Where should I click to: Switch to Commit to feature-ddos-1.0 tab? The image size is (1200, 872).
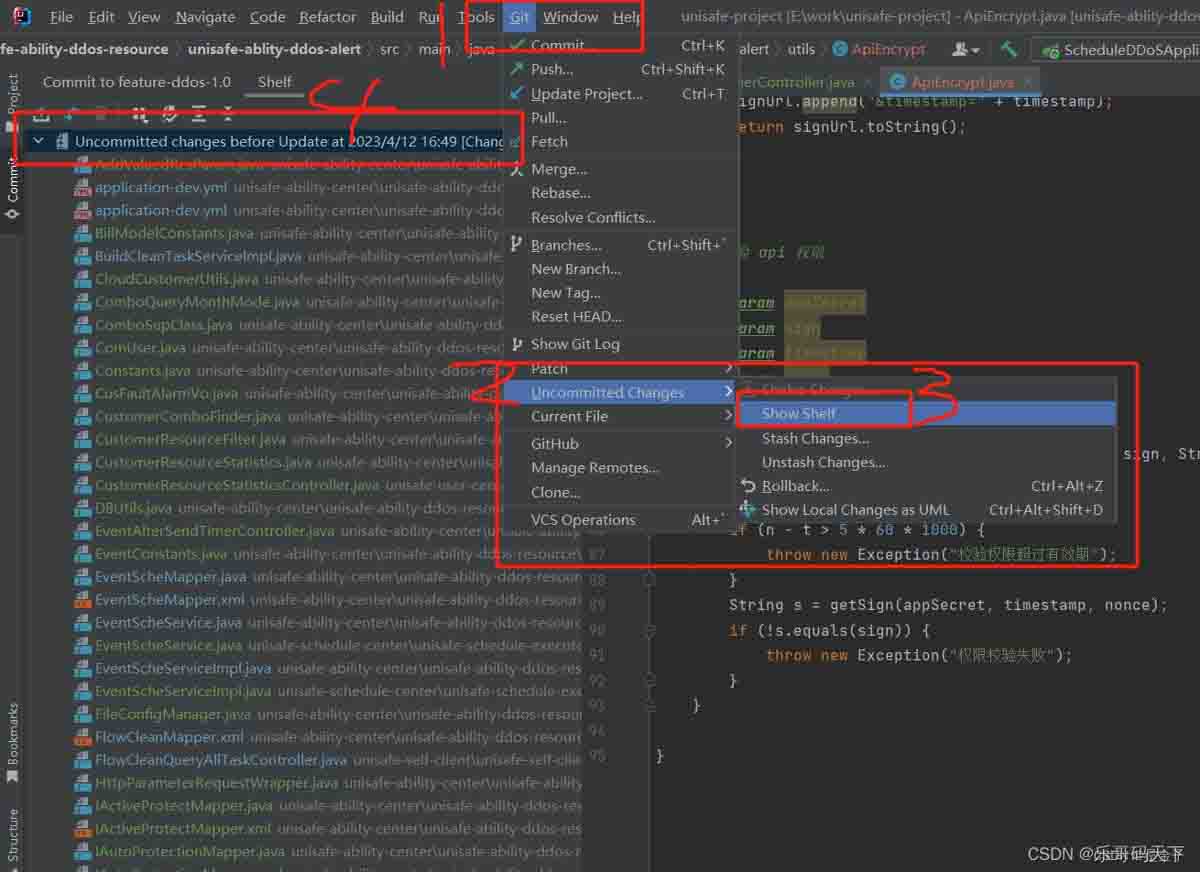click(136, 82)
